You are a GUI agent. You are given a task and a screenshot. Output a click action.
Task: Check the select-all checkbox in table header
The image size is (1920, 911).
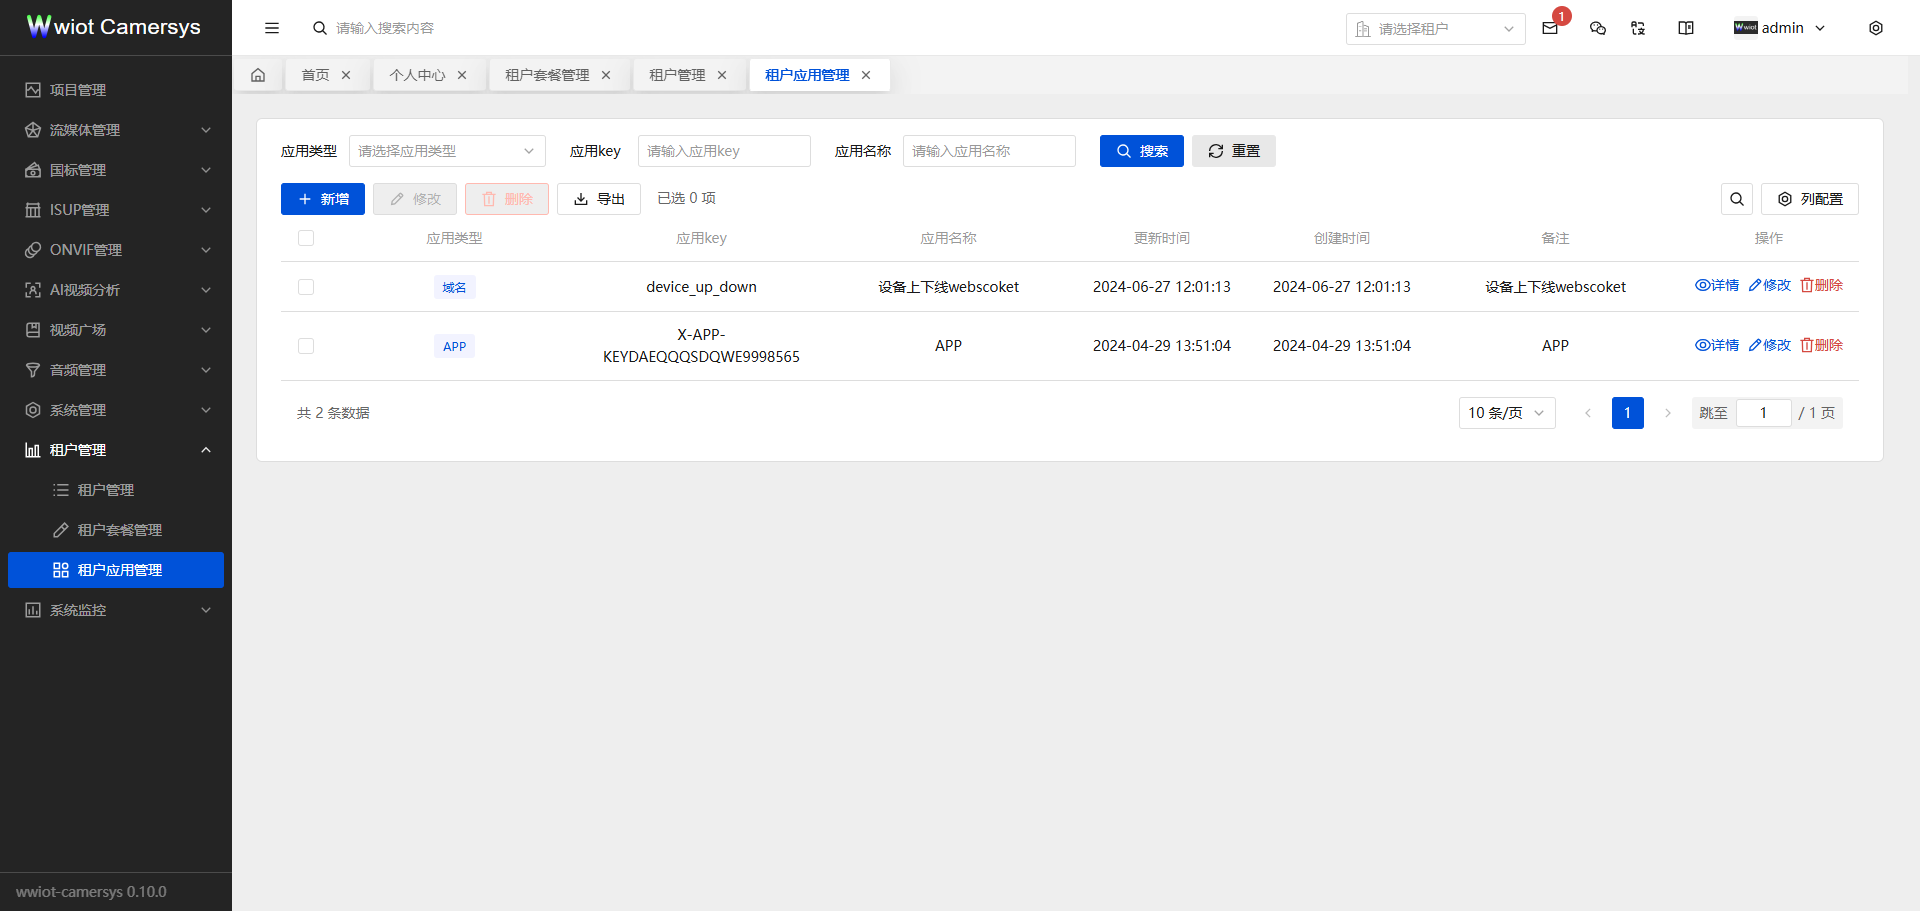[306, 238]
